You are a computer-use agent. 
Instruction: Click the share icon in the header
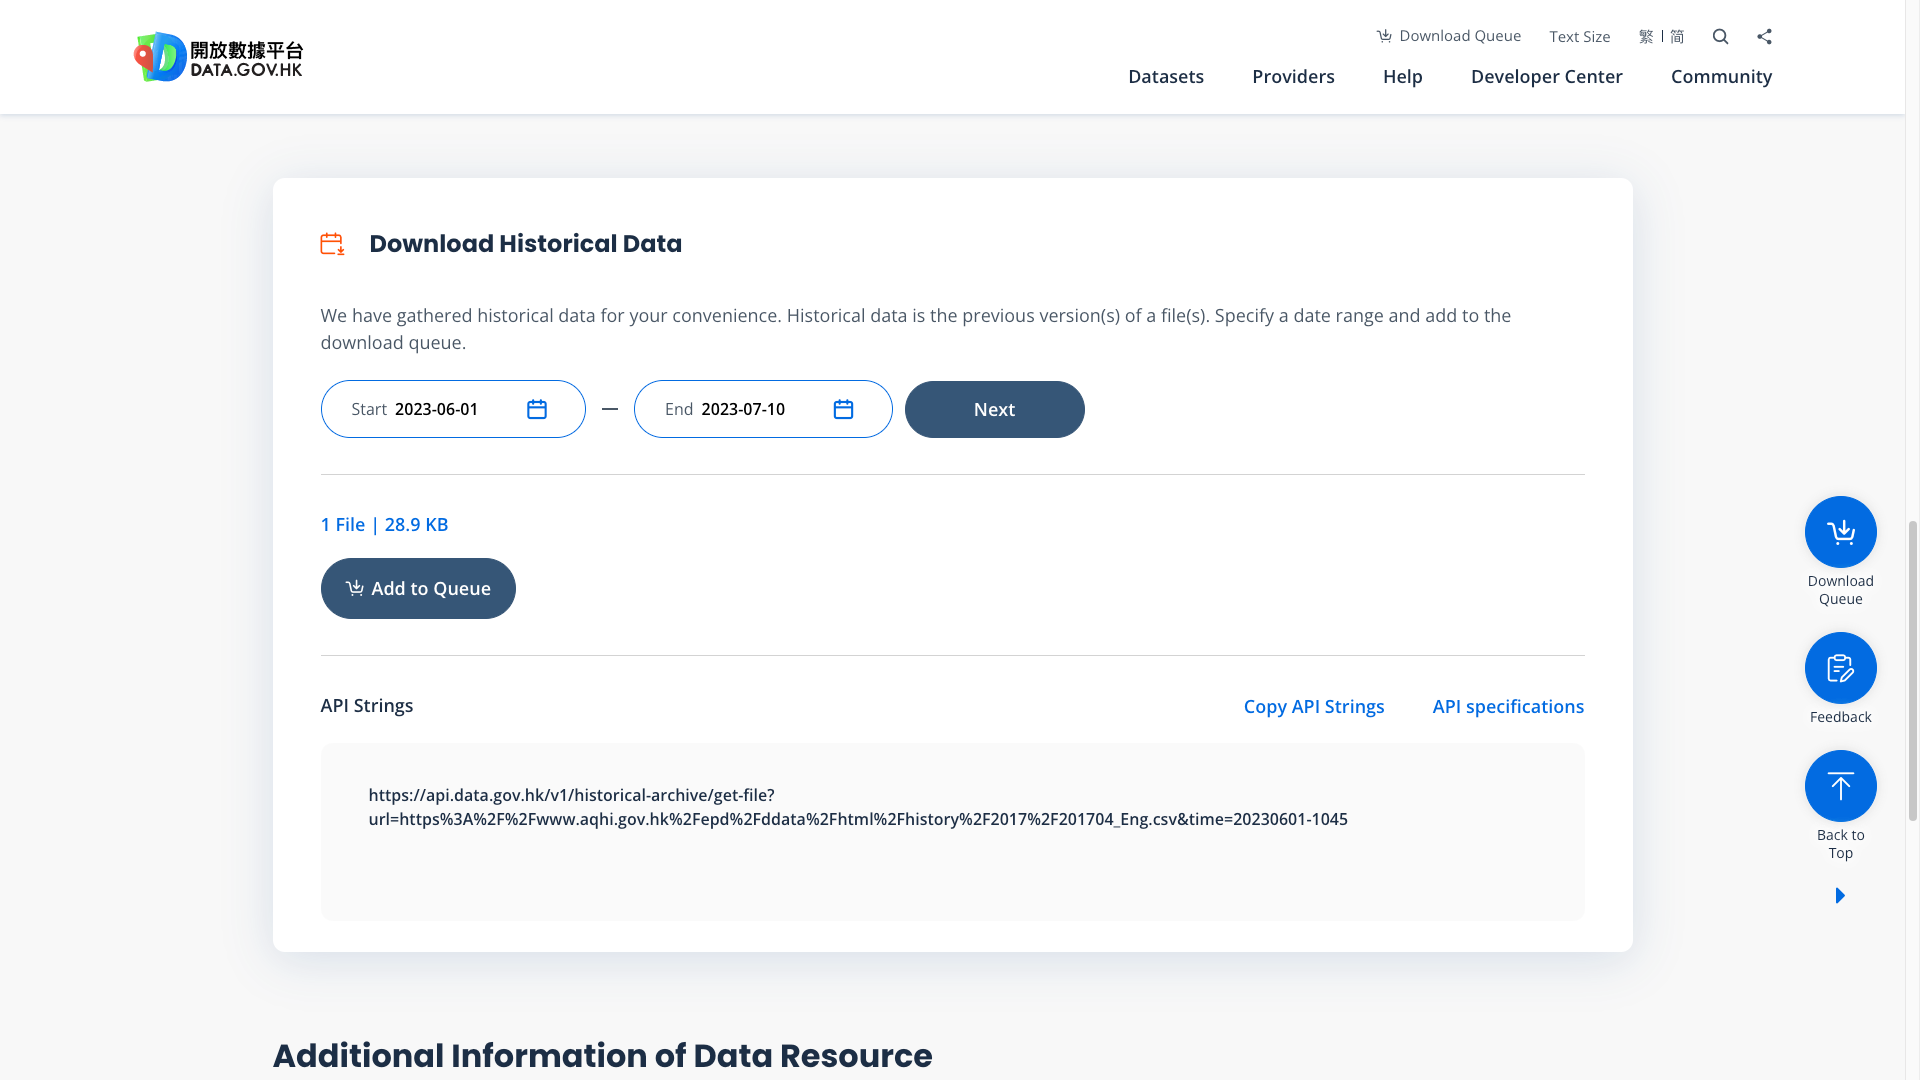[1764, 36]
